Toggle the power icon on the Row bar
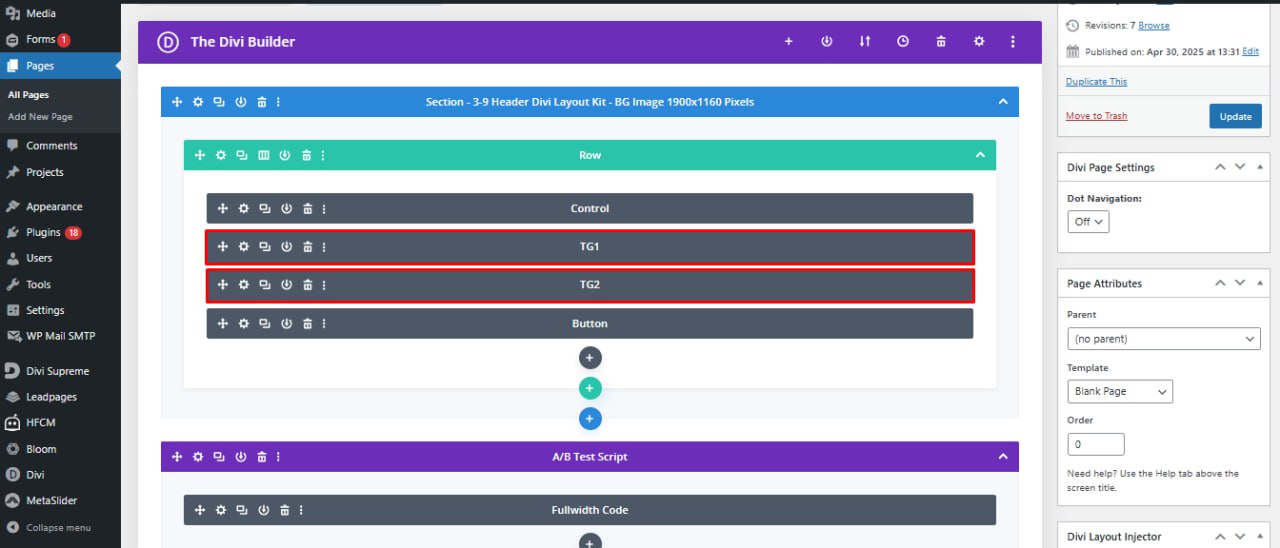The height and width of the screenshot is (548, 1280). [285, 155]
